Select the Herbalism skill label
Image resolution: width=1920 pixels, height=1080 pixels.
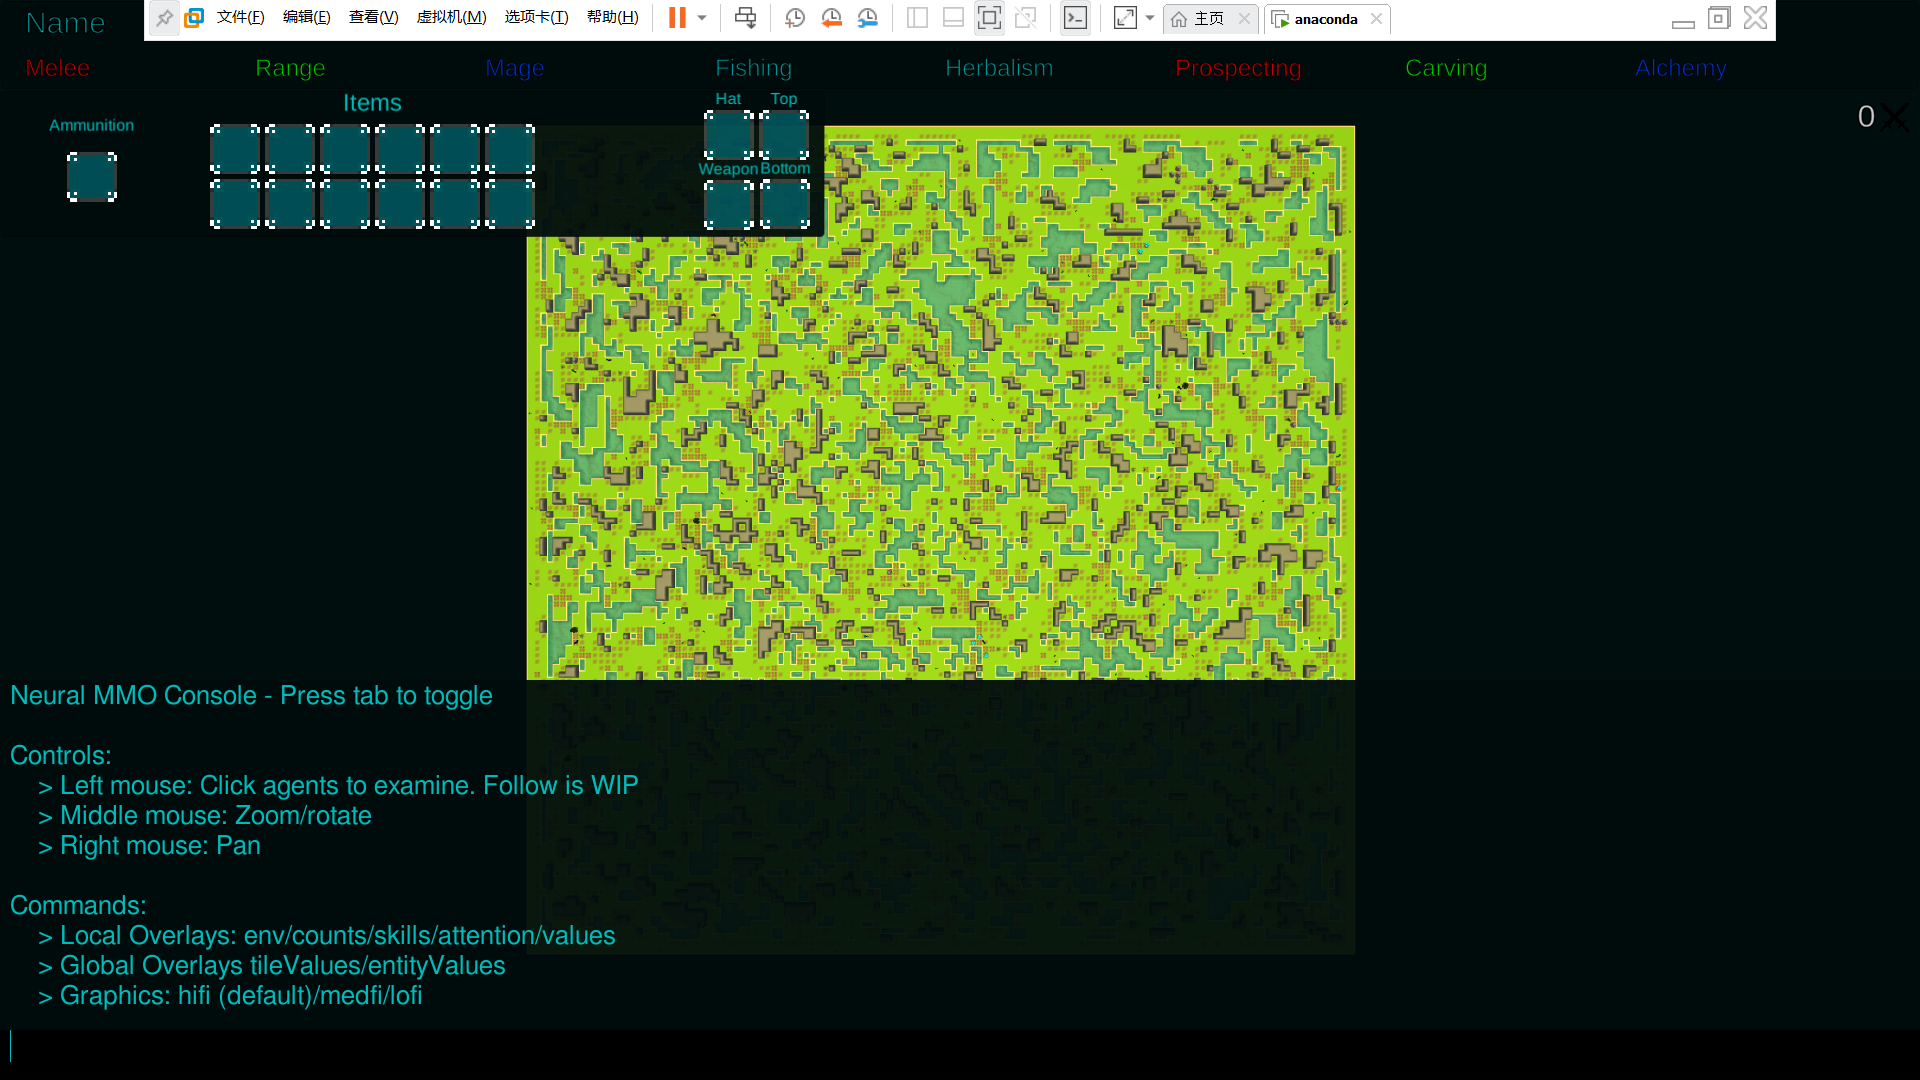(999, 68)
